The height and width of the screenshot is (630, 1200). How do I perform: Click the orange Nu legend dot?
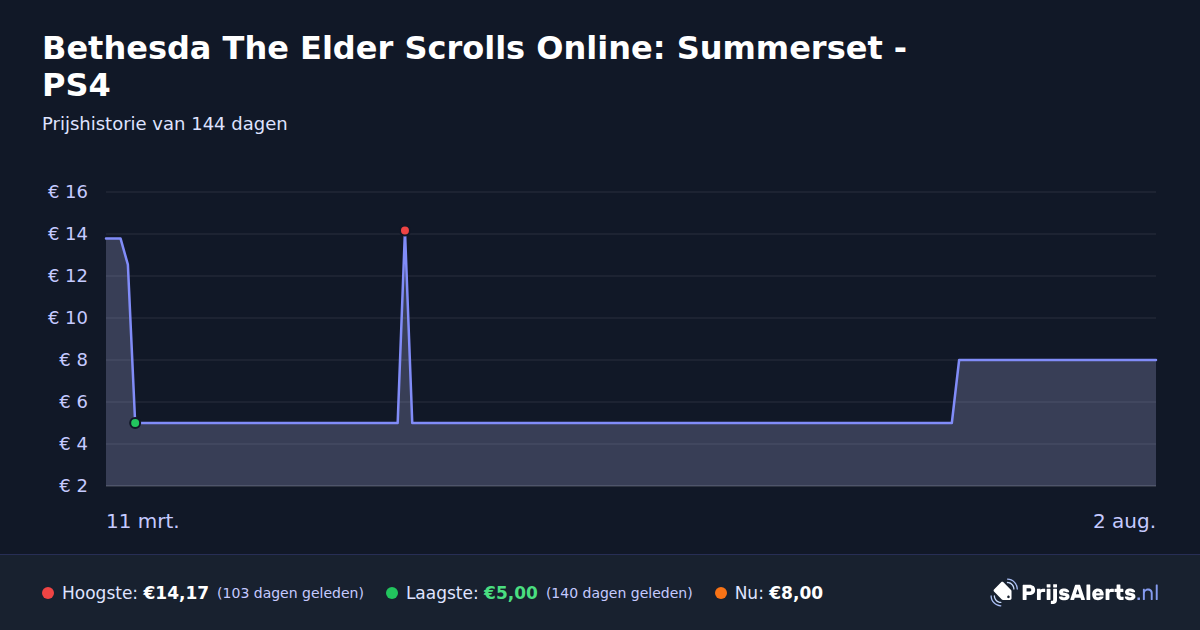[x=721, y=593]
